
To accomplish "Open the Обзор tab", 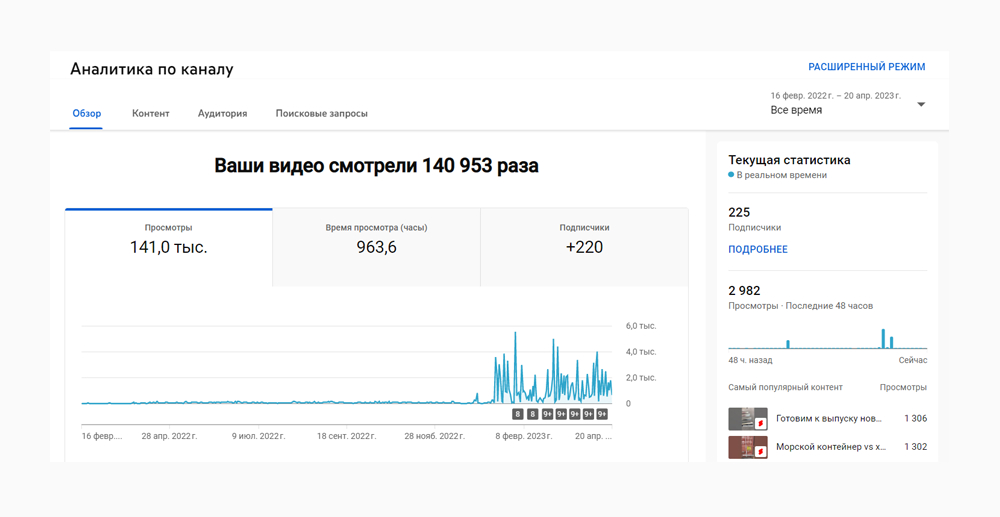I will [87, 113].
